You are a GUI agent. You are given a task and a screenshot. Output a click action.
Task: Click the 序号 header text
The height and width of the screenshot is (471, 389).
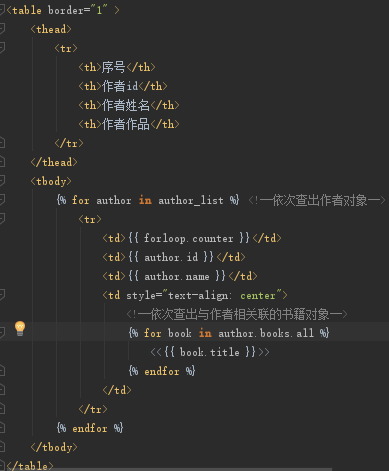click(x=114, y=67)
